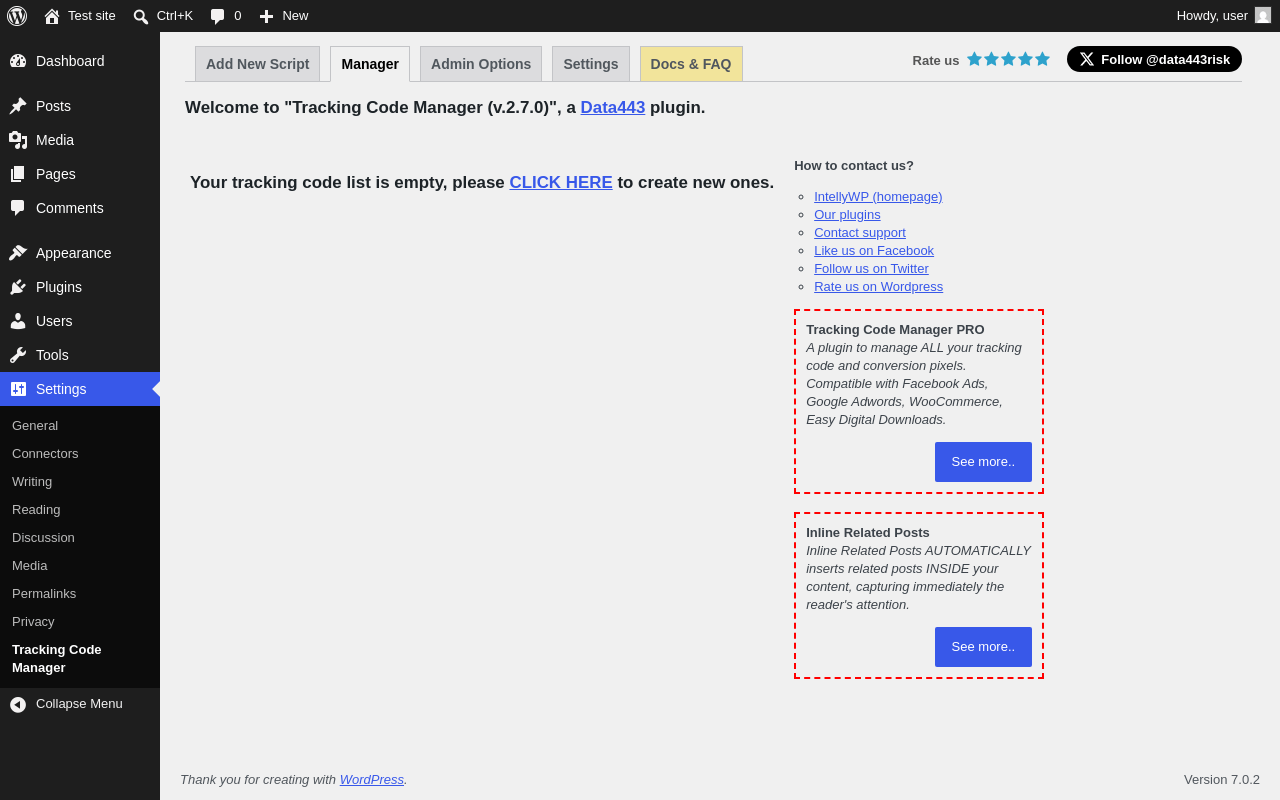
Task: Click the third rating star
Action: pyautogui.click(x=1009, y=59)
